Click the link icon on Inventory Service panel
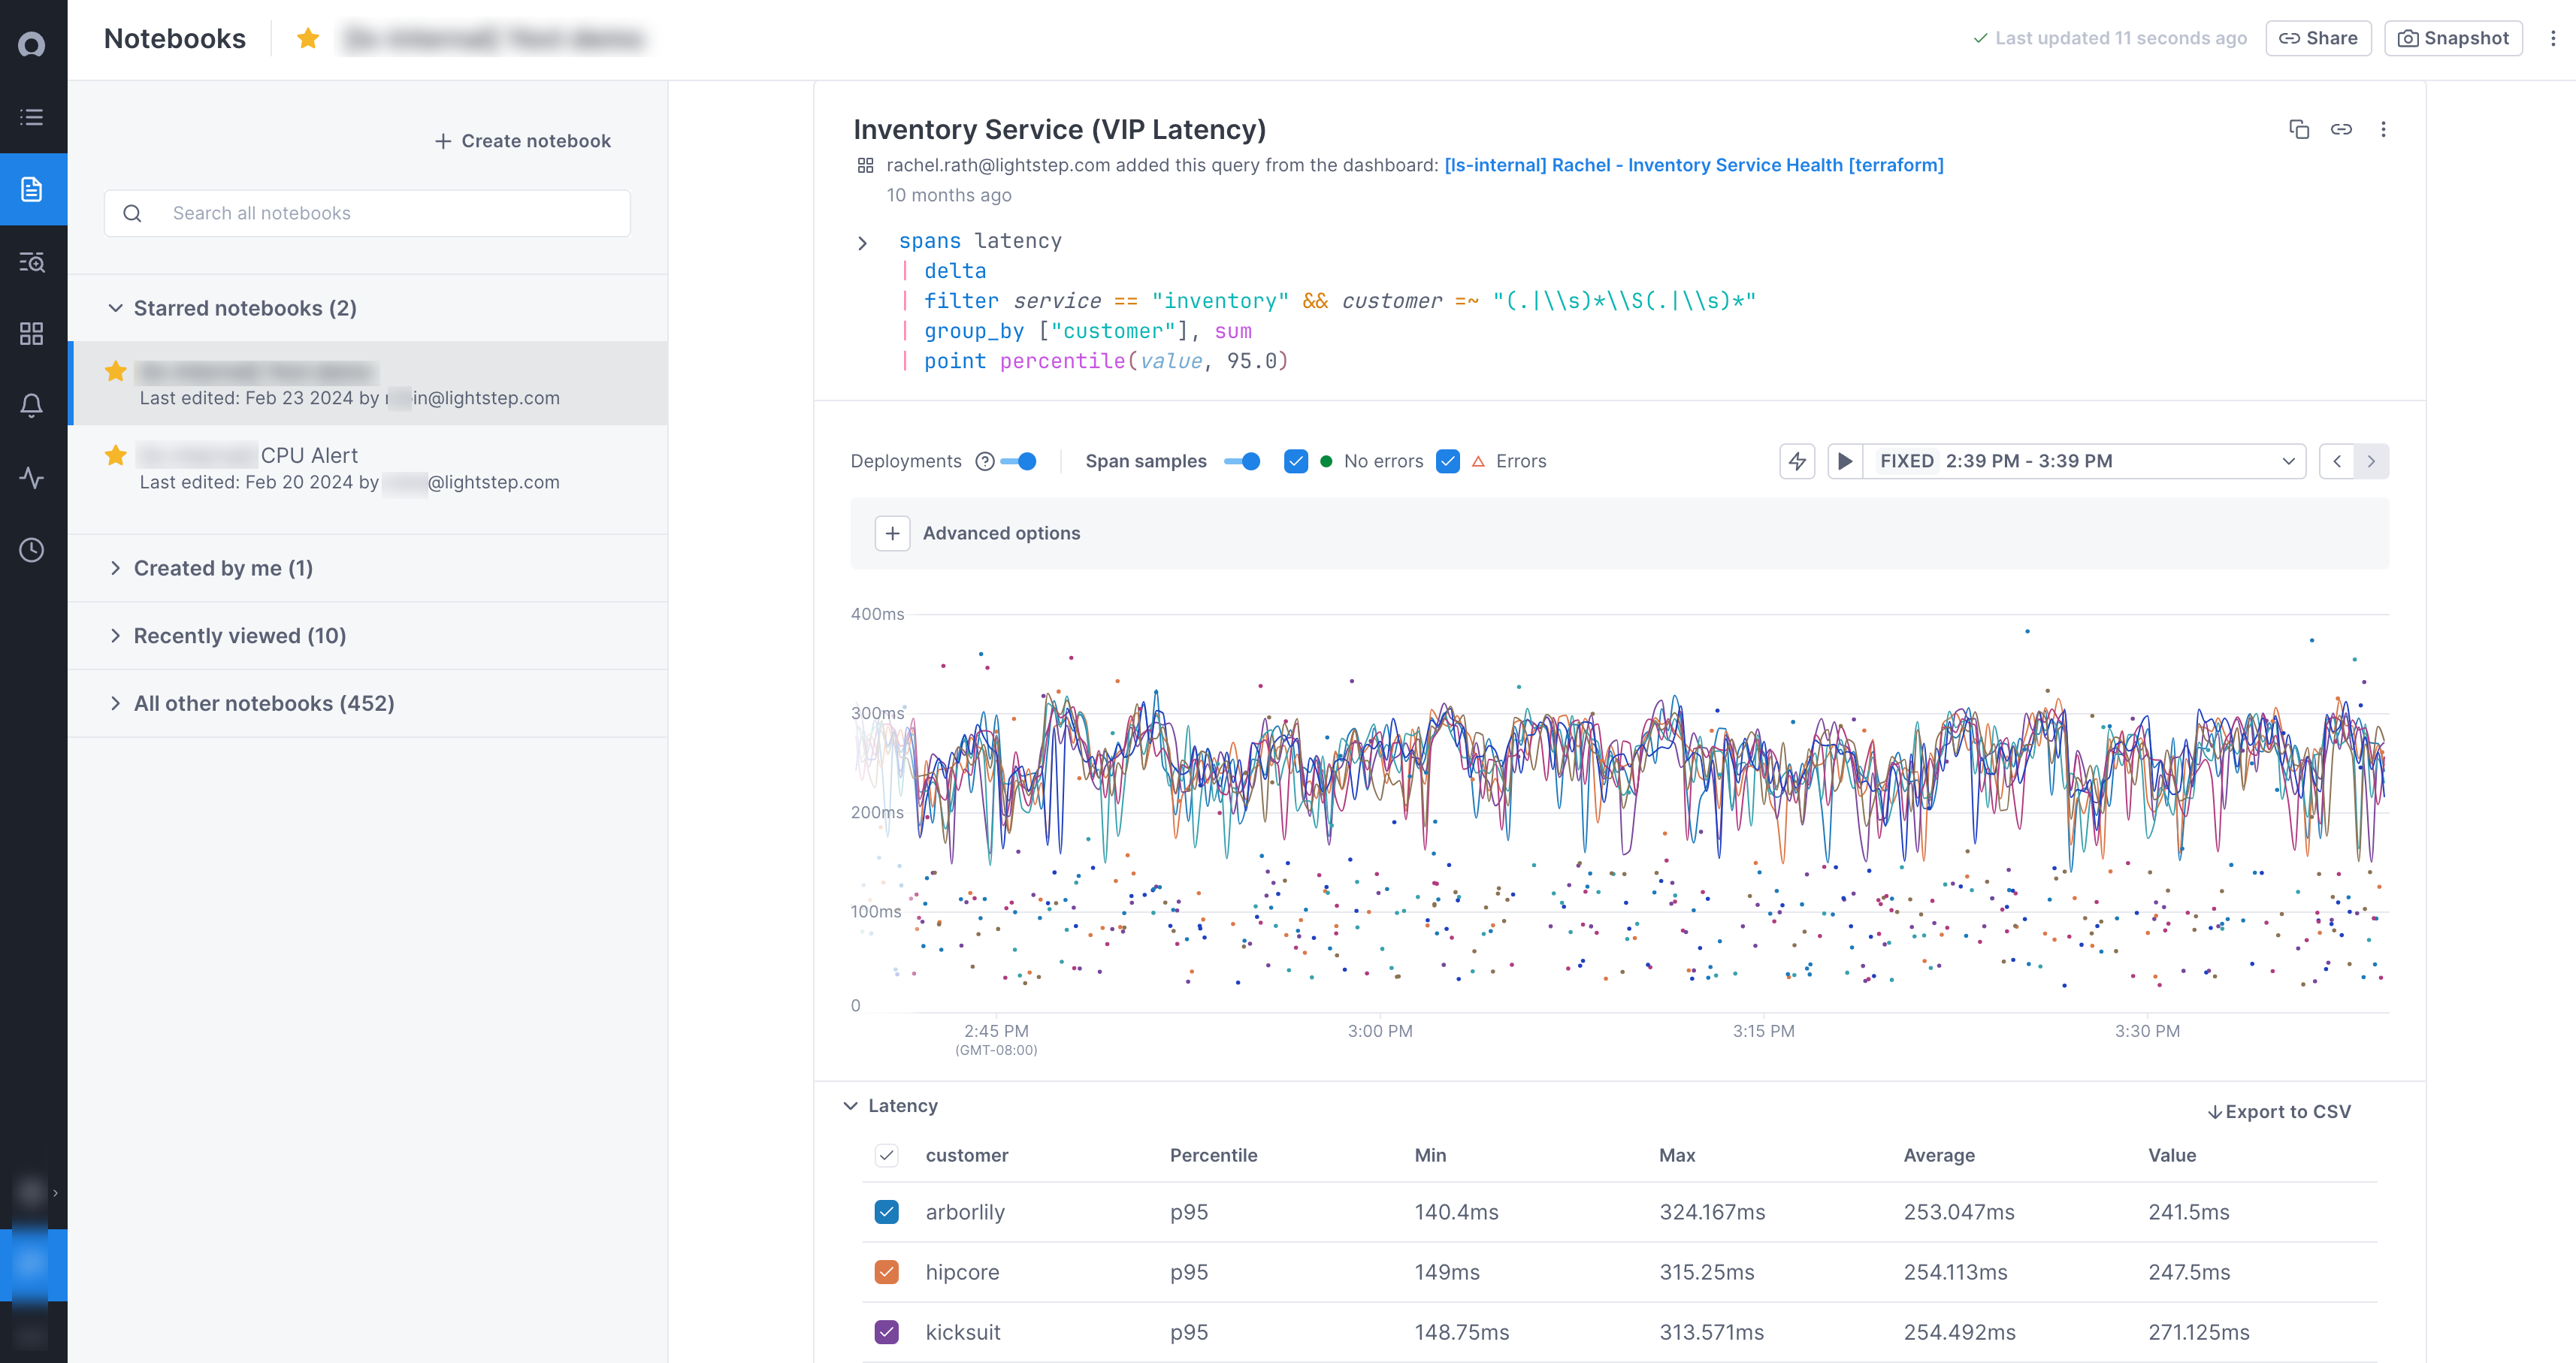Screen dimensions: 2576x1363 [2341, 129]
